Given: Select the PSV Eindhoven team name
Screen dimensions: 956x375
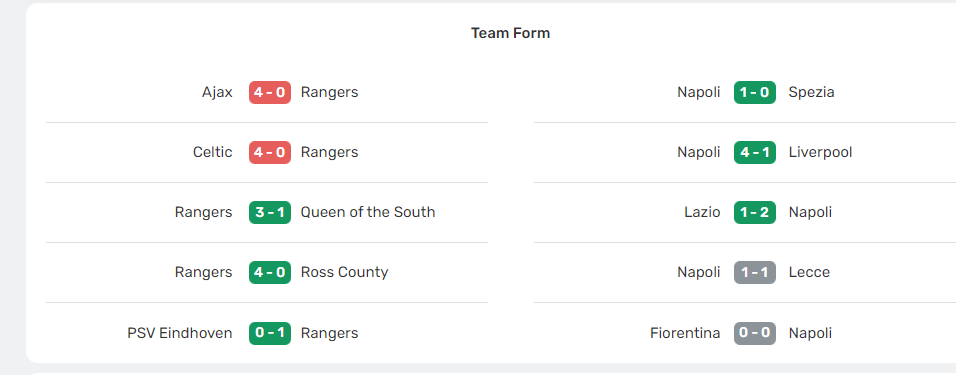Looking at the screenshot, I should click(x=180, y=333).
